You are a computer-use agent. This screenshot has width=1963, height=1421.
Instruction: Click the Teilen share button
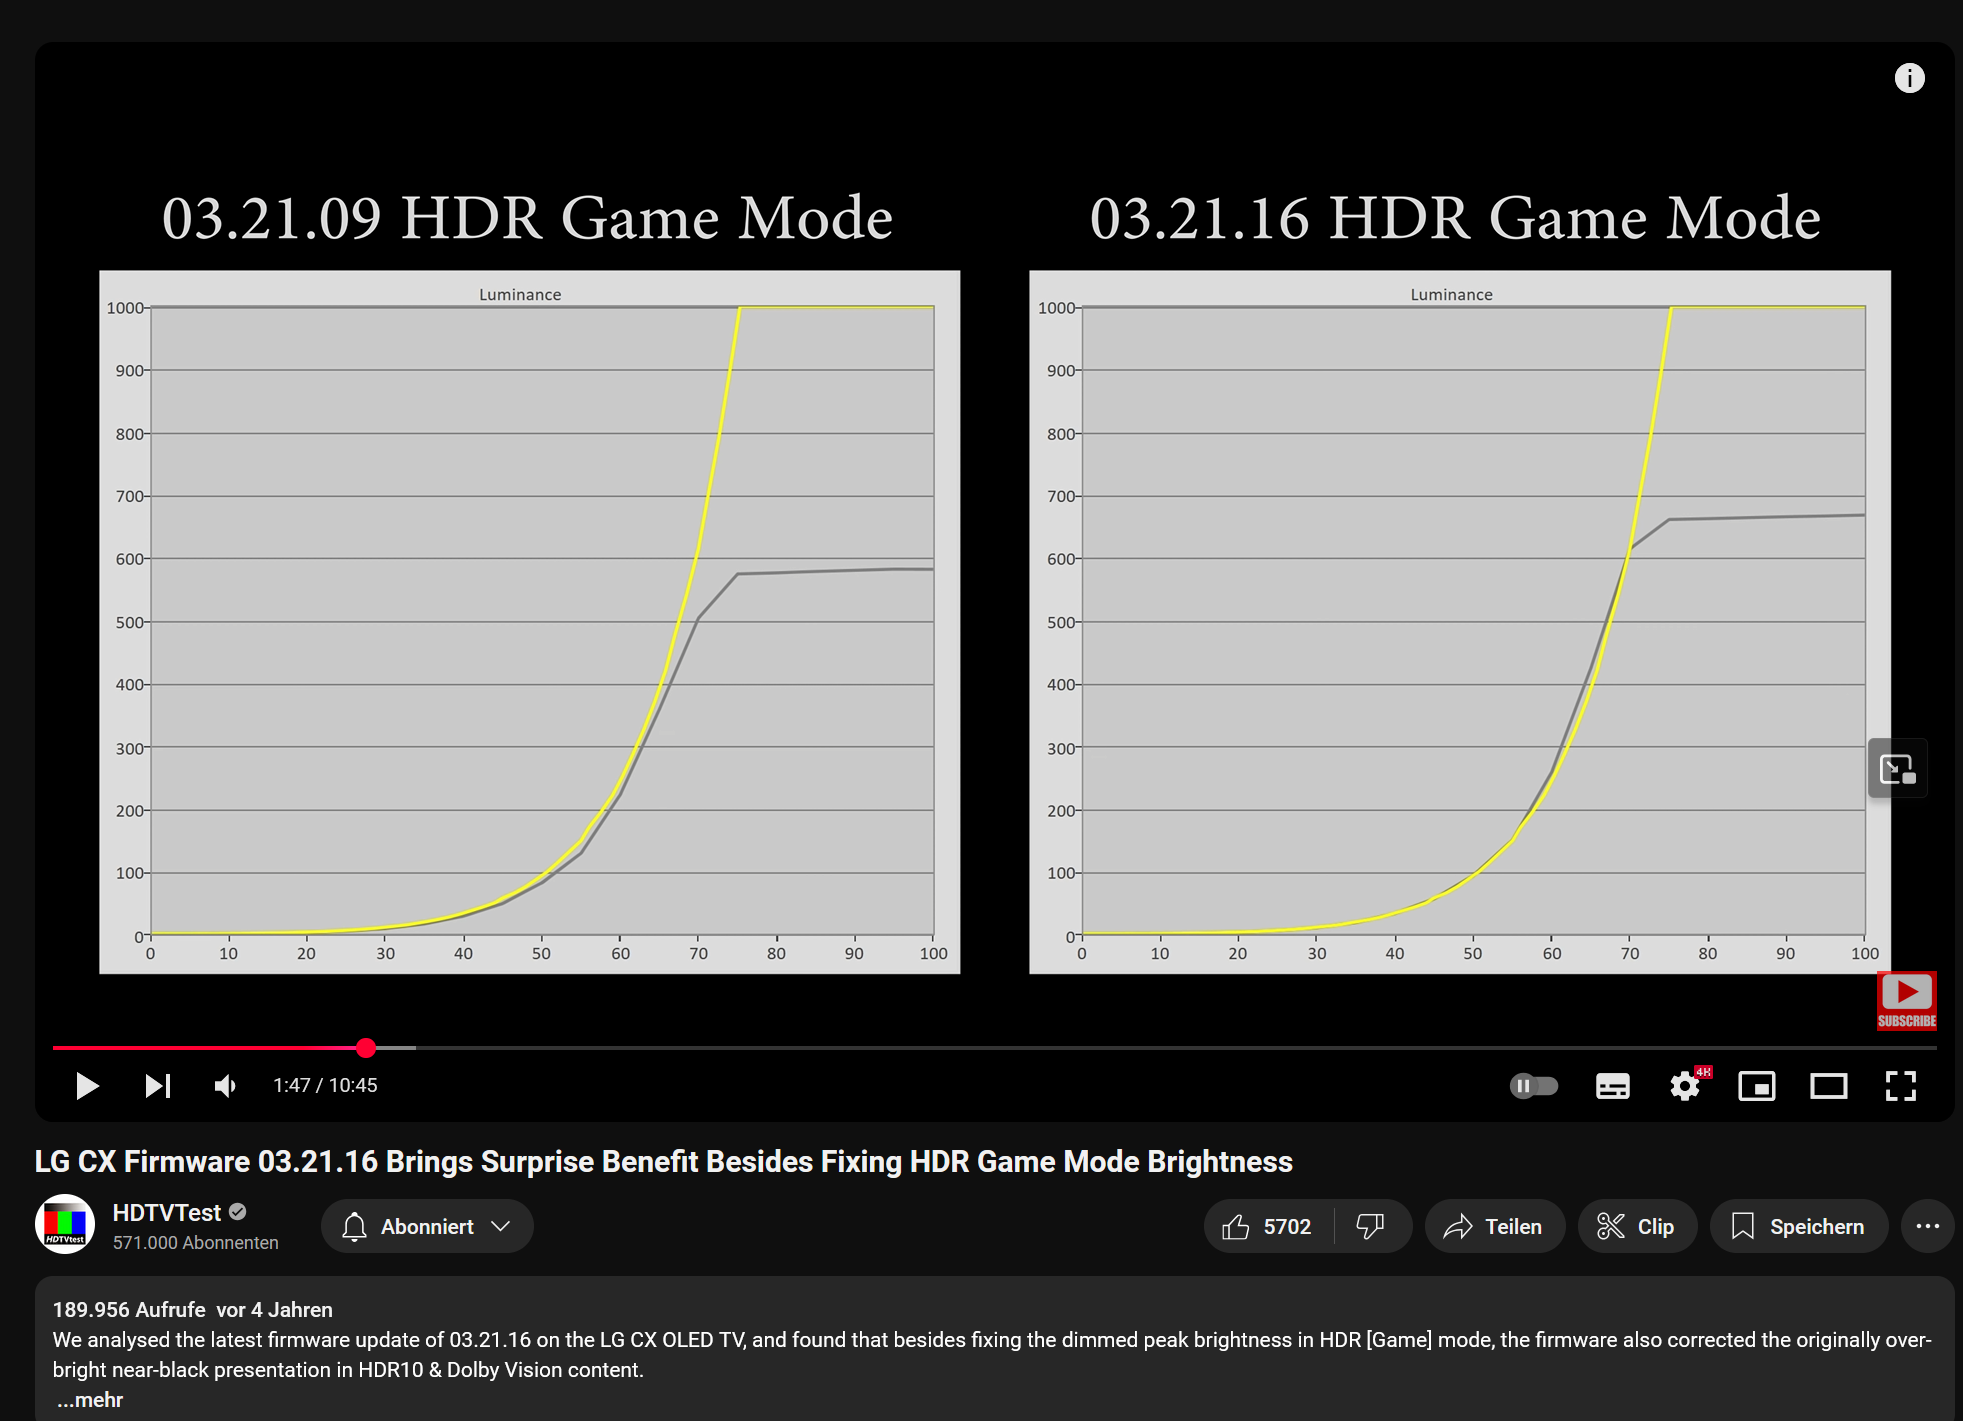coord(1494,1226)
